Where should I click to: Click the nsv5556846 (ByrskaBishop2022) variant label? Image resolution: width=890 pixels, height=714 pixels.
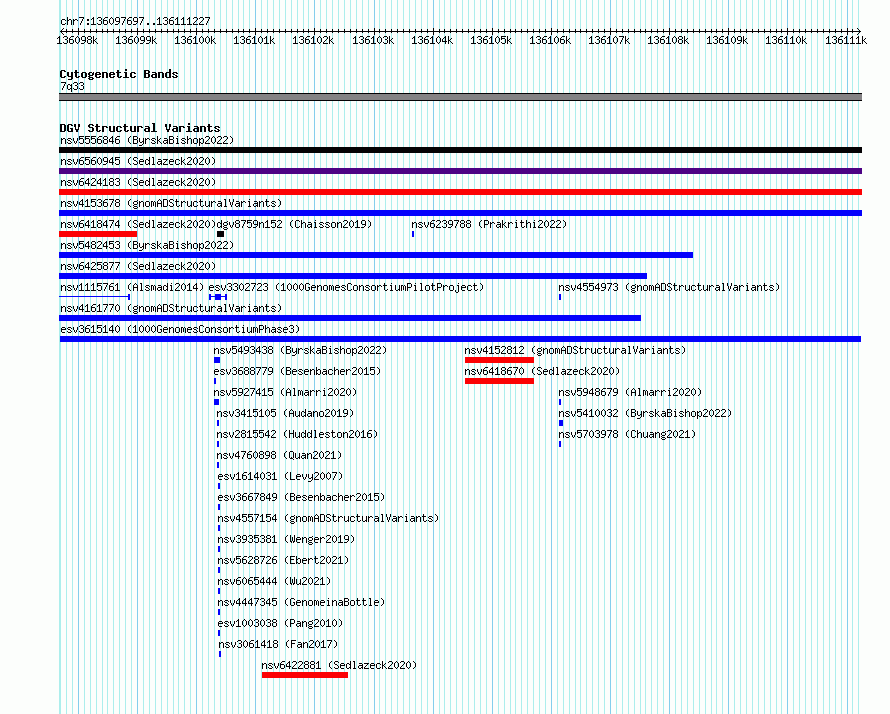pos(147,140)
